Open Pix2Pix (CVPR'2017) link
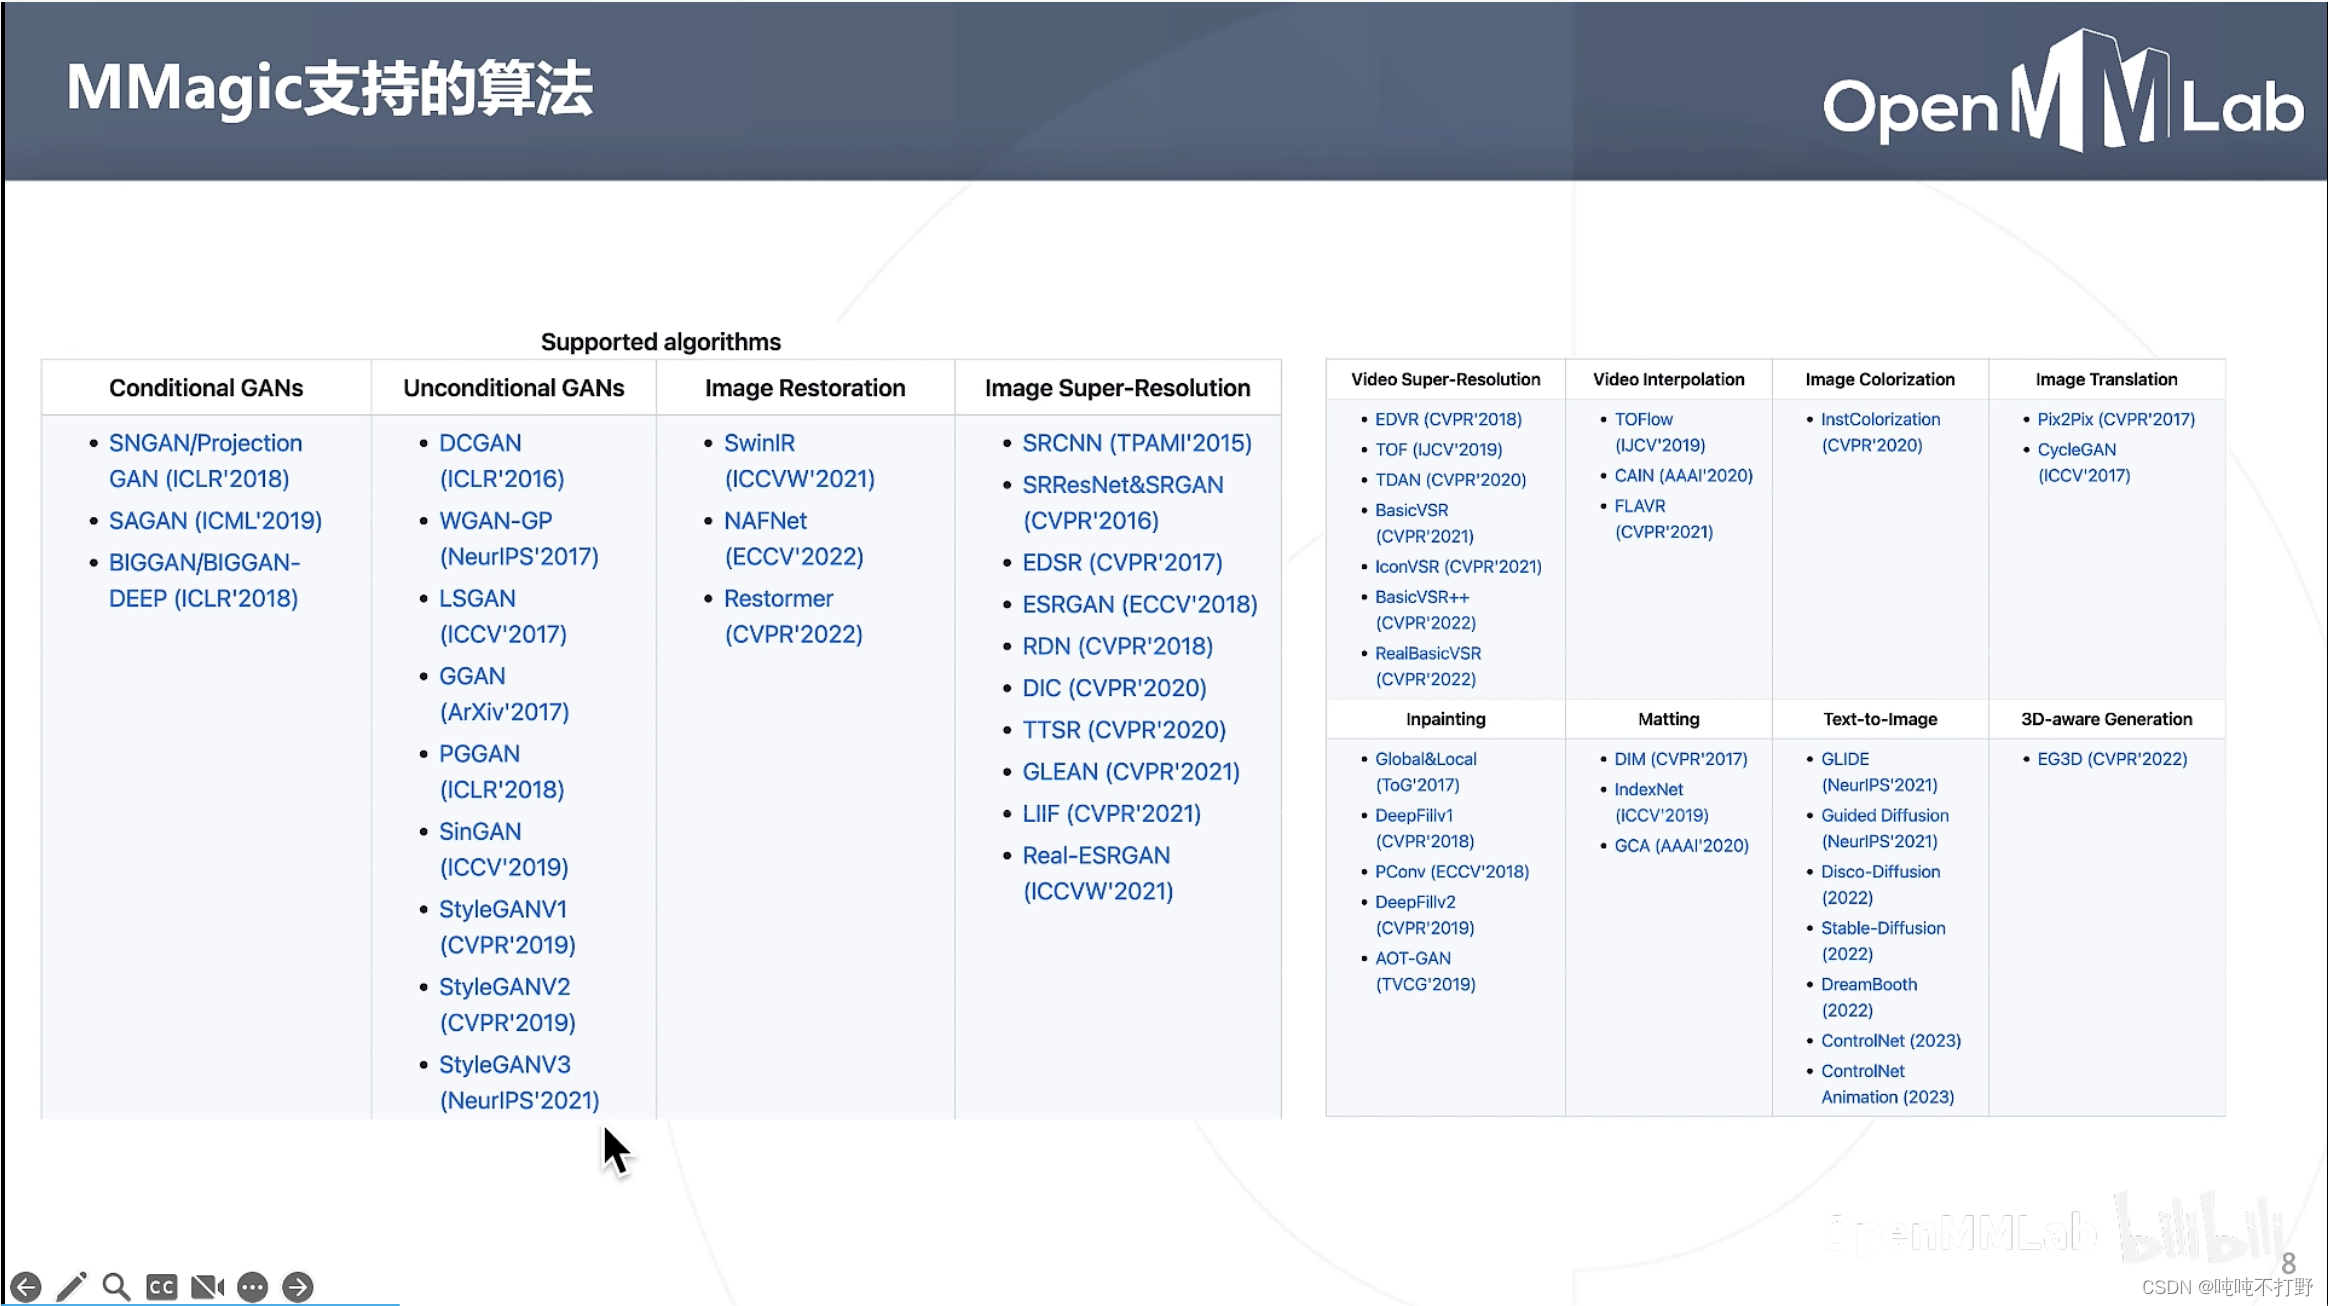 (2116, 420)
